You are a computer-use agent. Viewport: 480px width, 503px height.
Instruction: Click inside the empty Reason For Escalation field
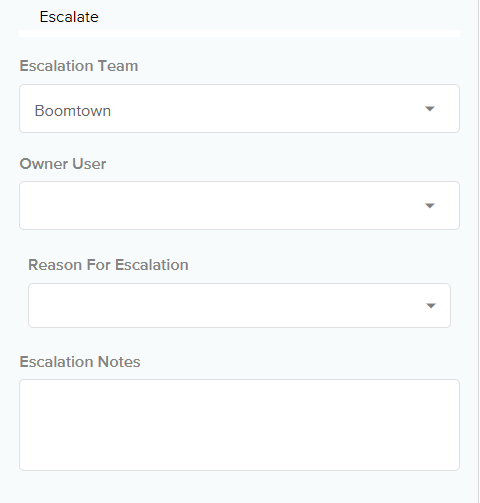coord(239,306)
